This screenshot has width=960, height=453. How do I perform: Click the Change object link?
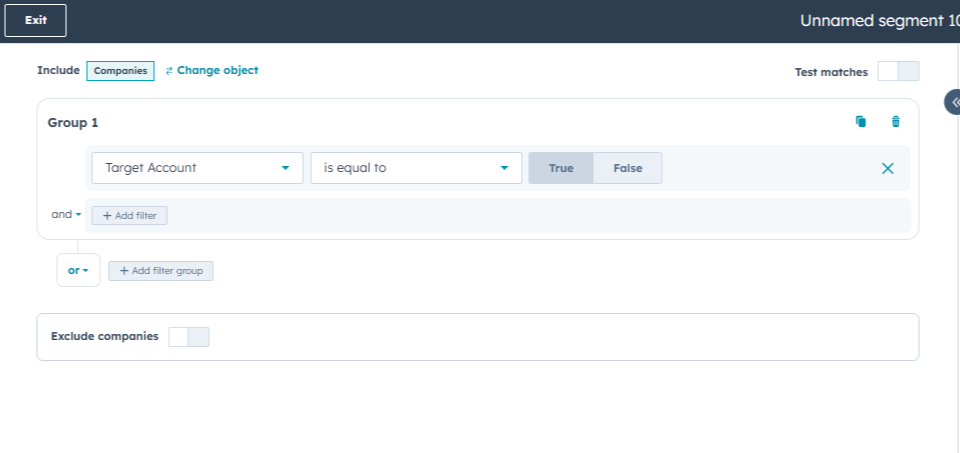tap(212, 71)
